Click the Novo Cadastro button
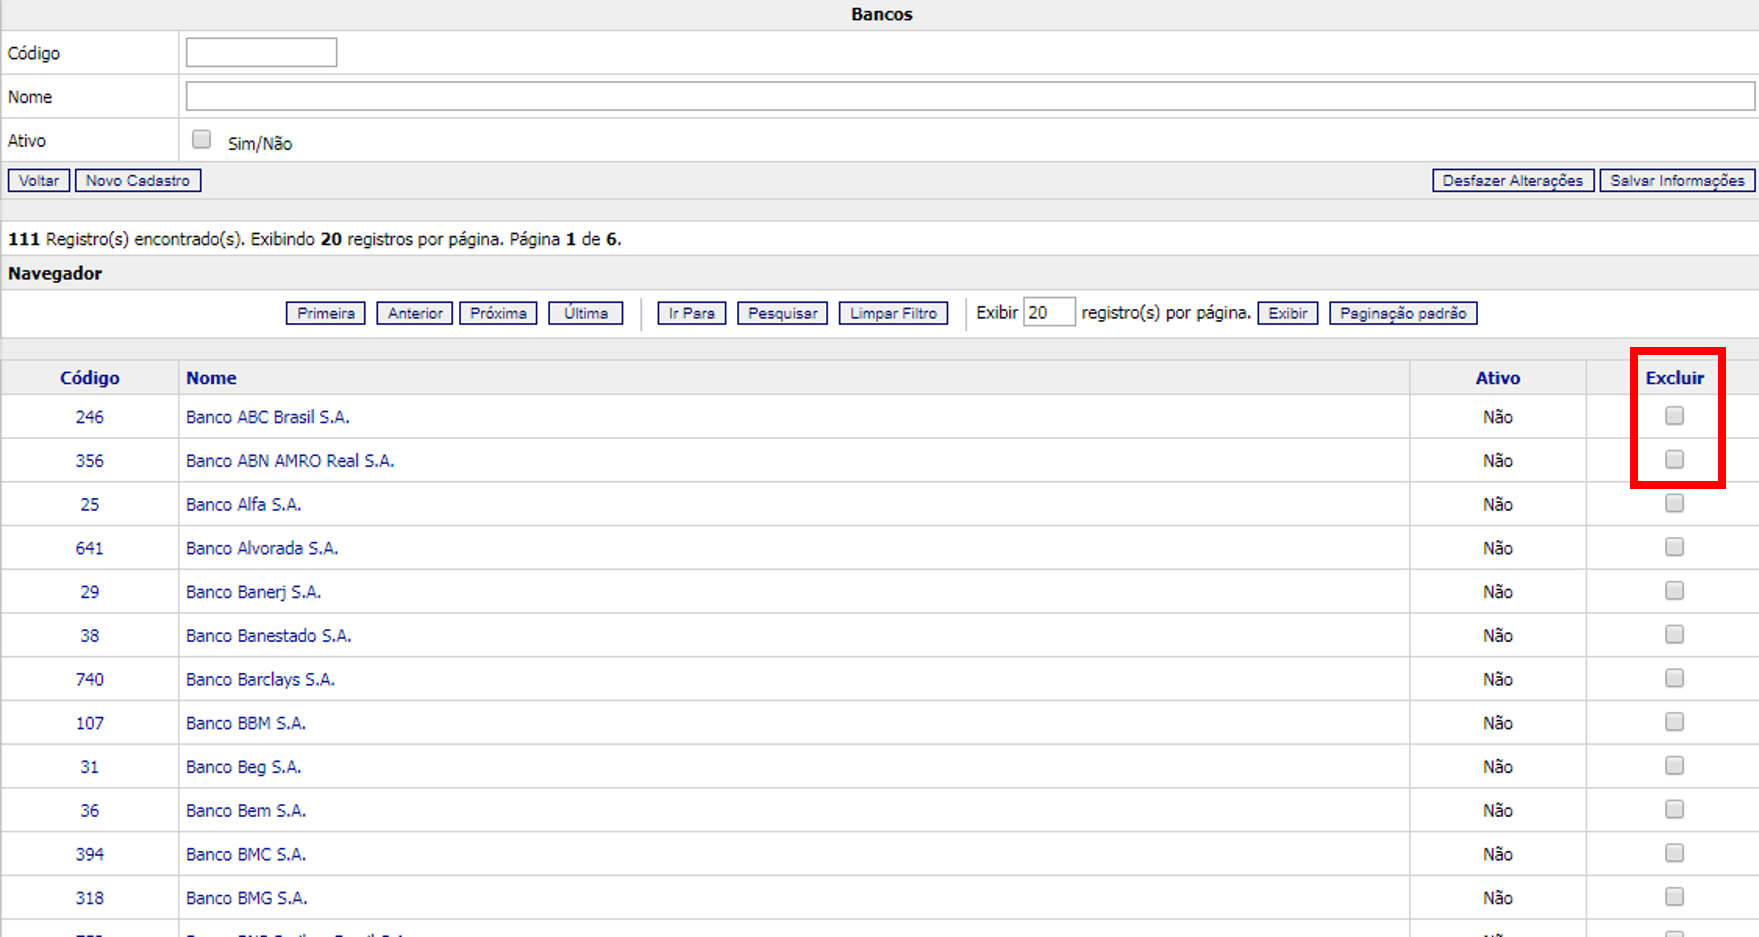1759x937 pixels. (138, 181)
